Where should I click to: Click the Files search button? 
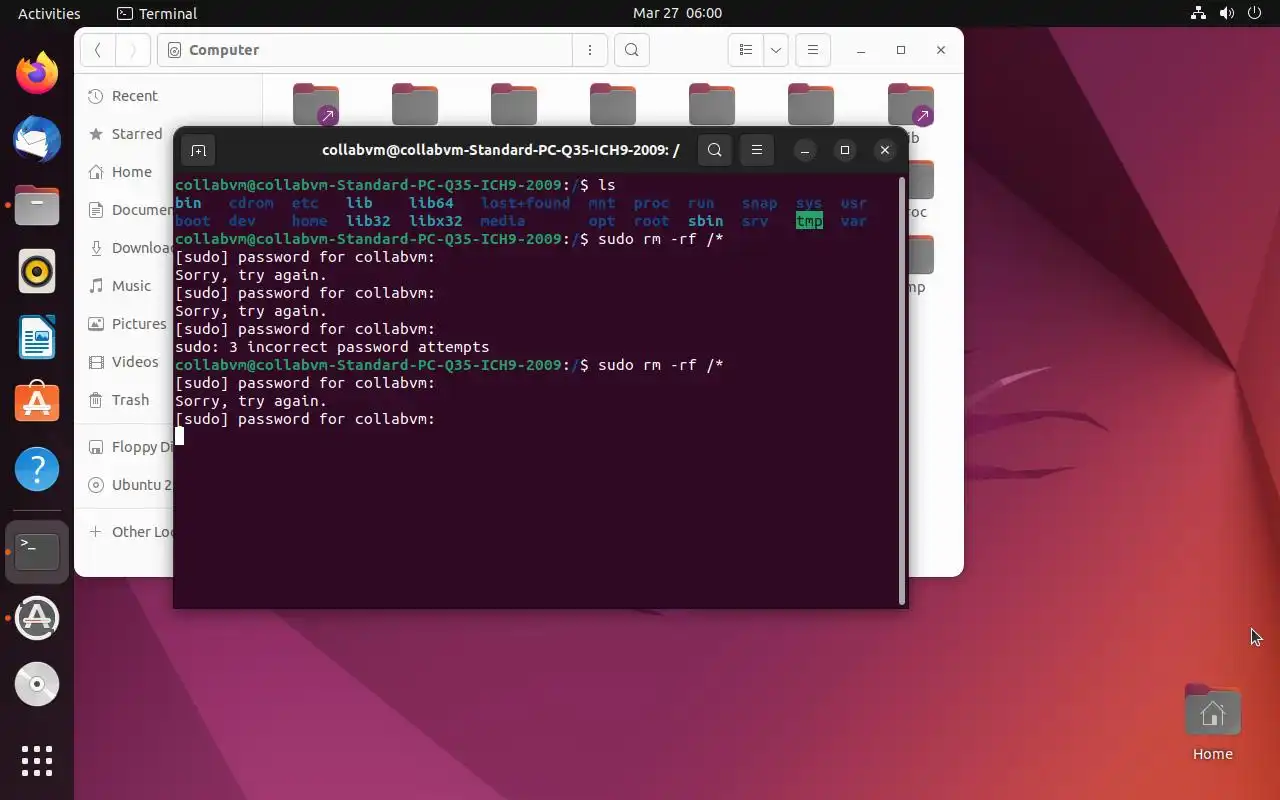632,50
